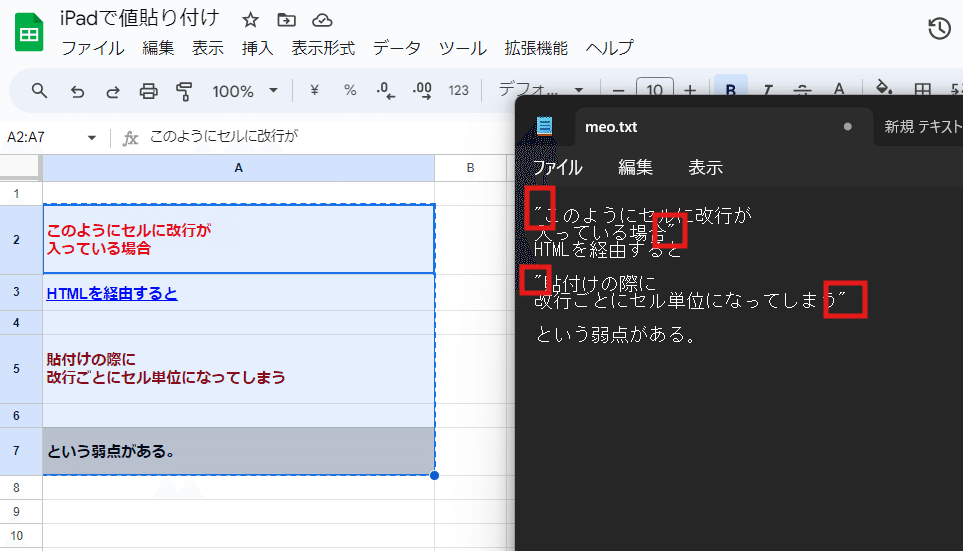This screenshot has height=551, width=963.
Task: Format as currency with ¥ button
Action: [314, 91]
